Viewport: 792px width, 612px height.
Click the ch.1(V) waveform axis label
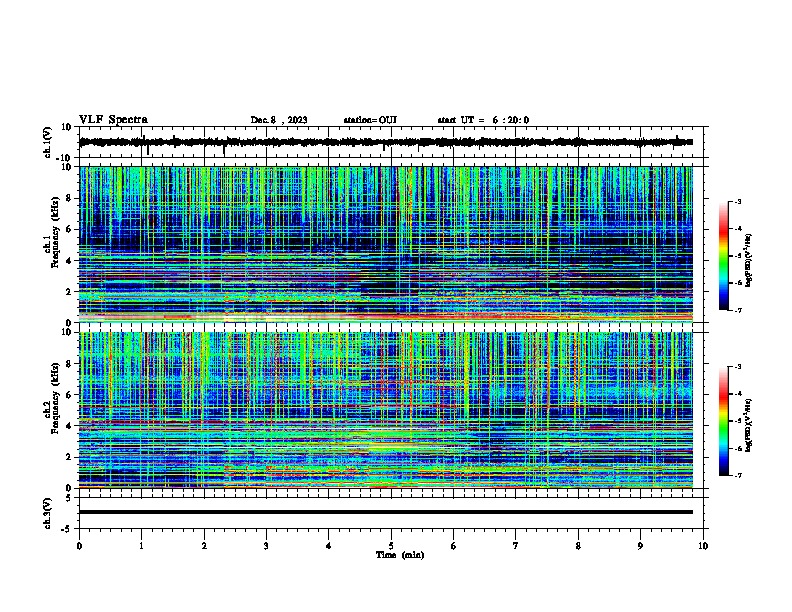(48, 142)
